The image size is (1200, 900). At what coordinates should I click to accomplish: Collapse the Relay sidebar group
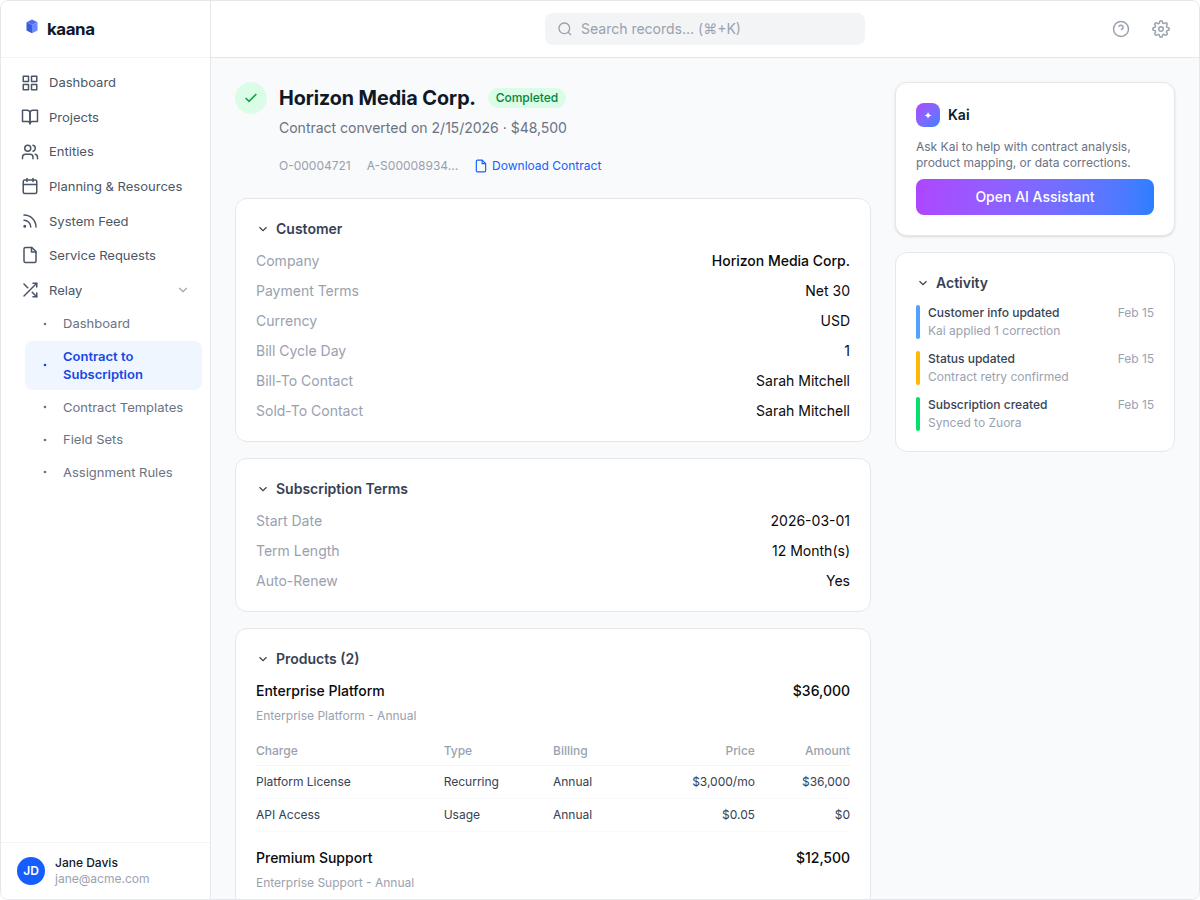[182, 290]
